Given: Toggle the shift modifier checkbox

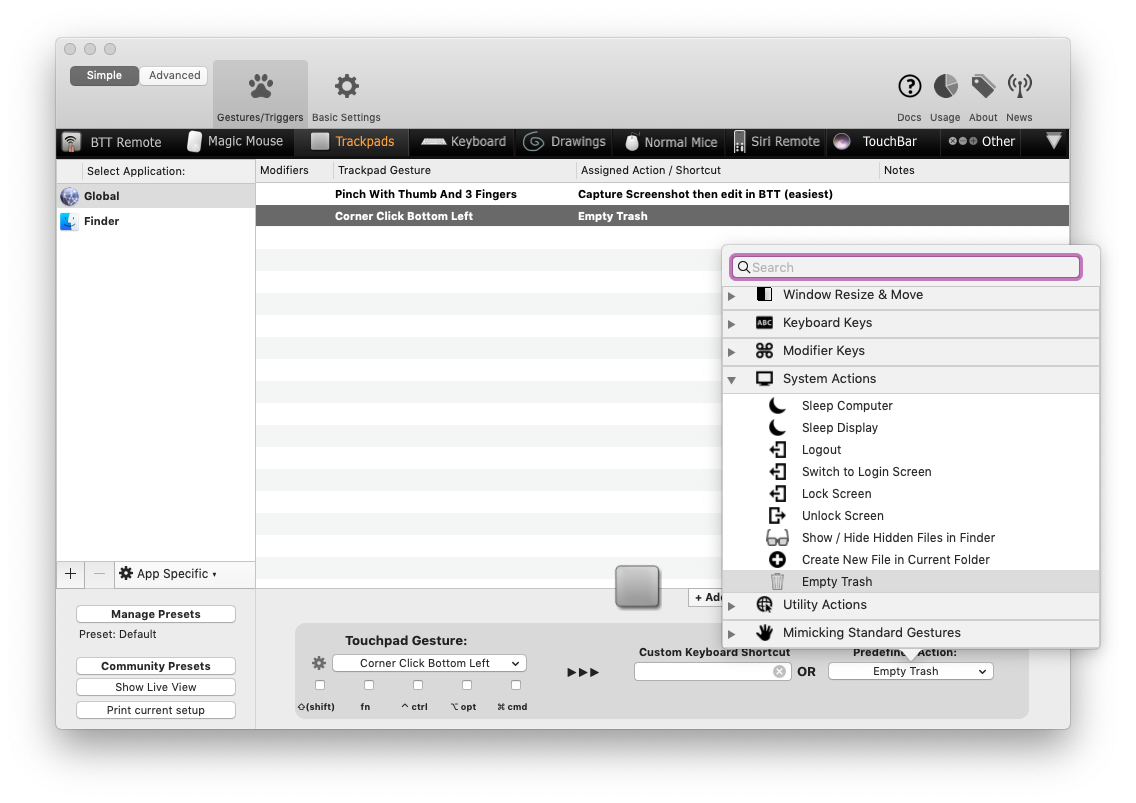Looking at the screenshot, I should point(320,685).
